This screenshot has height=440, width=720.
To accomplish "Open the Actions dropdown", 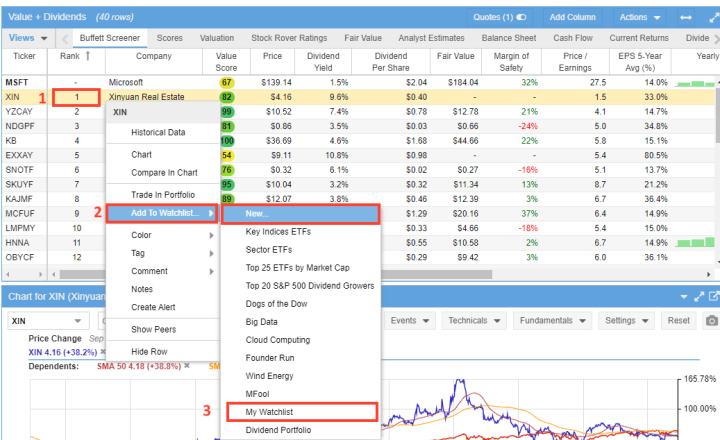I will 640,17.
